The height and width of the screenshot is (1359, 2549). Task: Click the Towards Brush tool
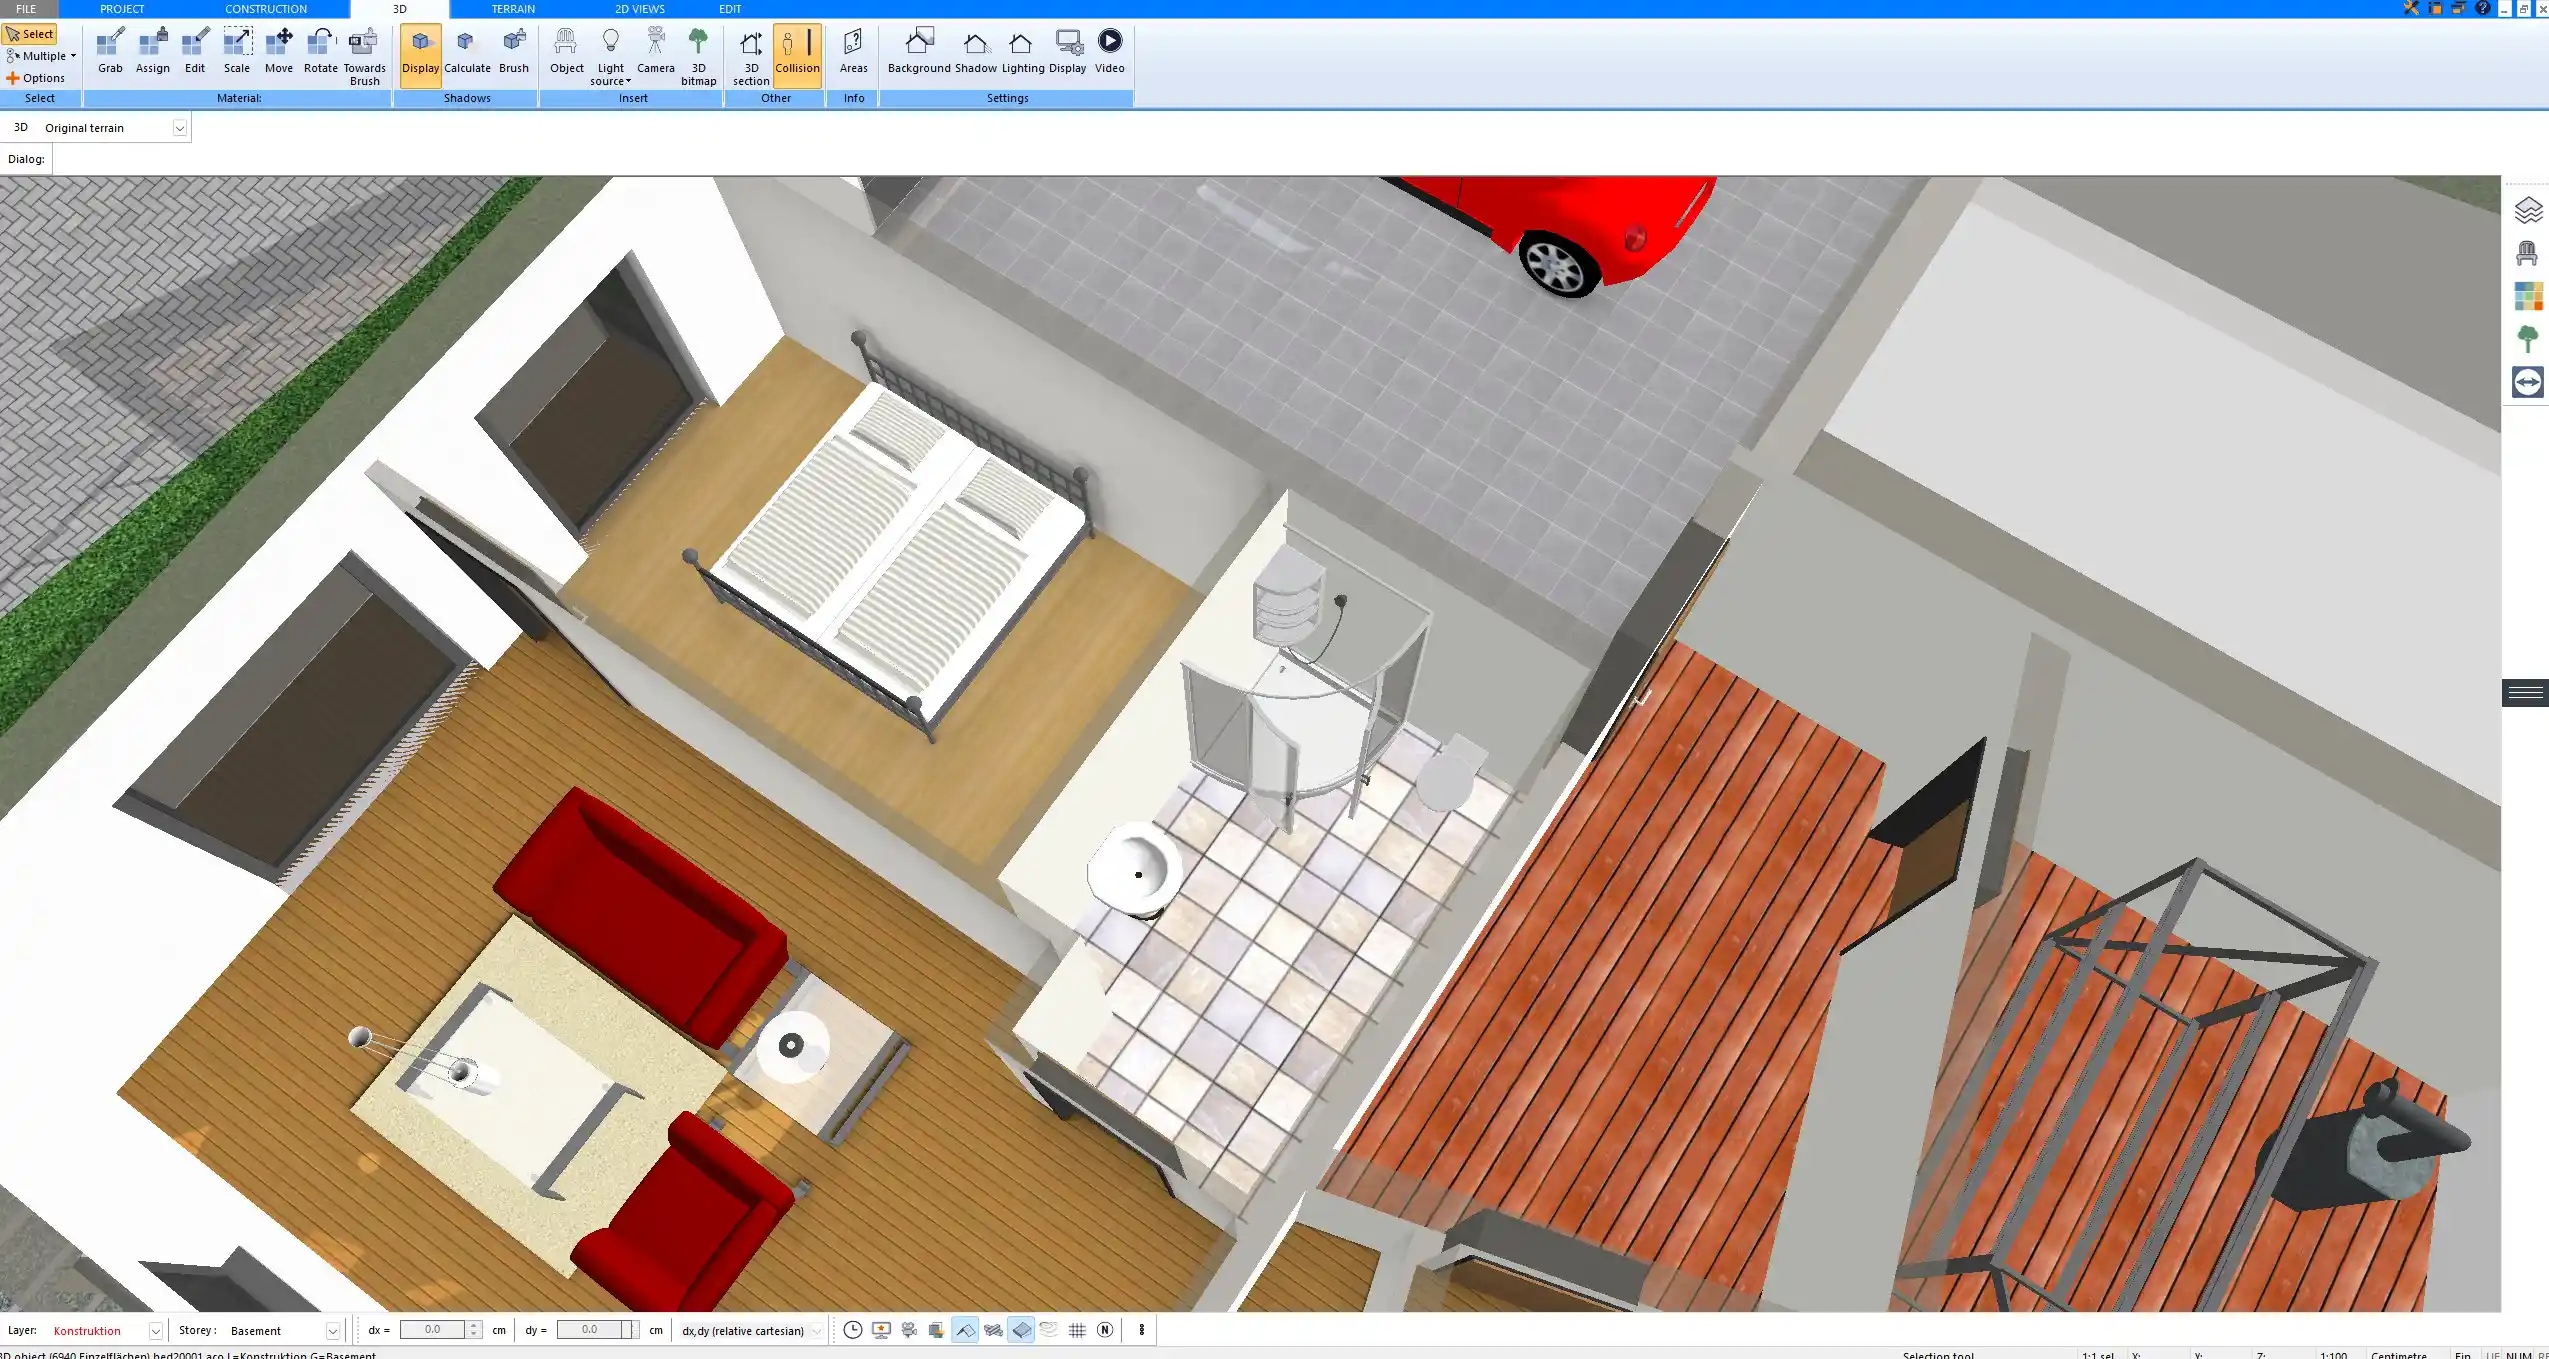(x=364, y=57)
